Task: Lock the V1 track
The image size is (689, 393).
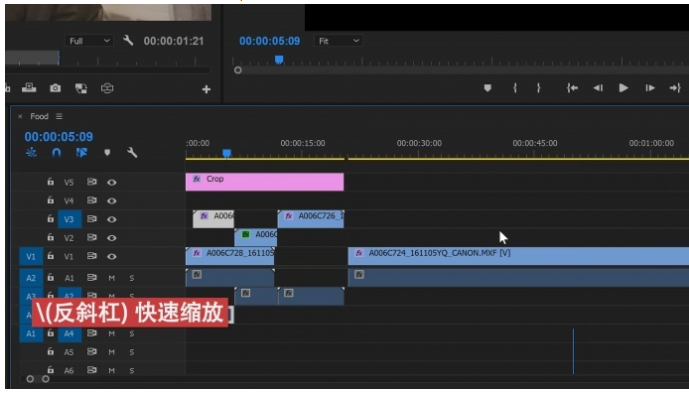Action: pos(51,255)
